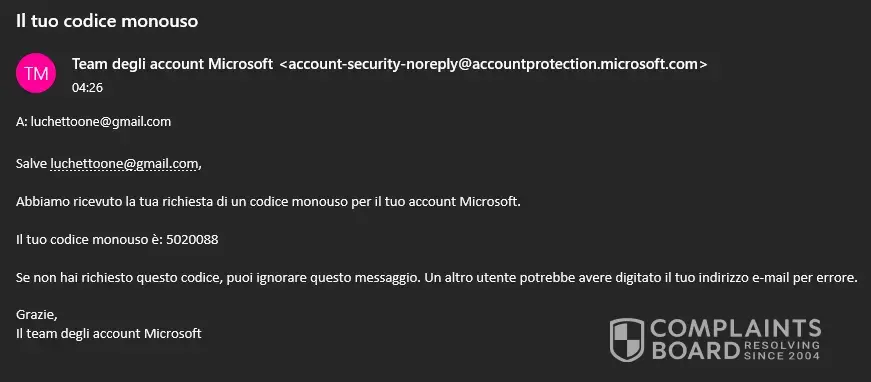Viewport: 871px width, 382px height.
Task: Click the pink TM sender avatar
Action: [x=36, y=73]
